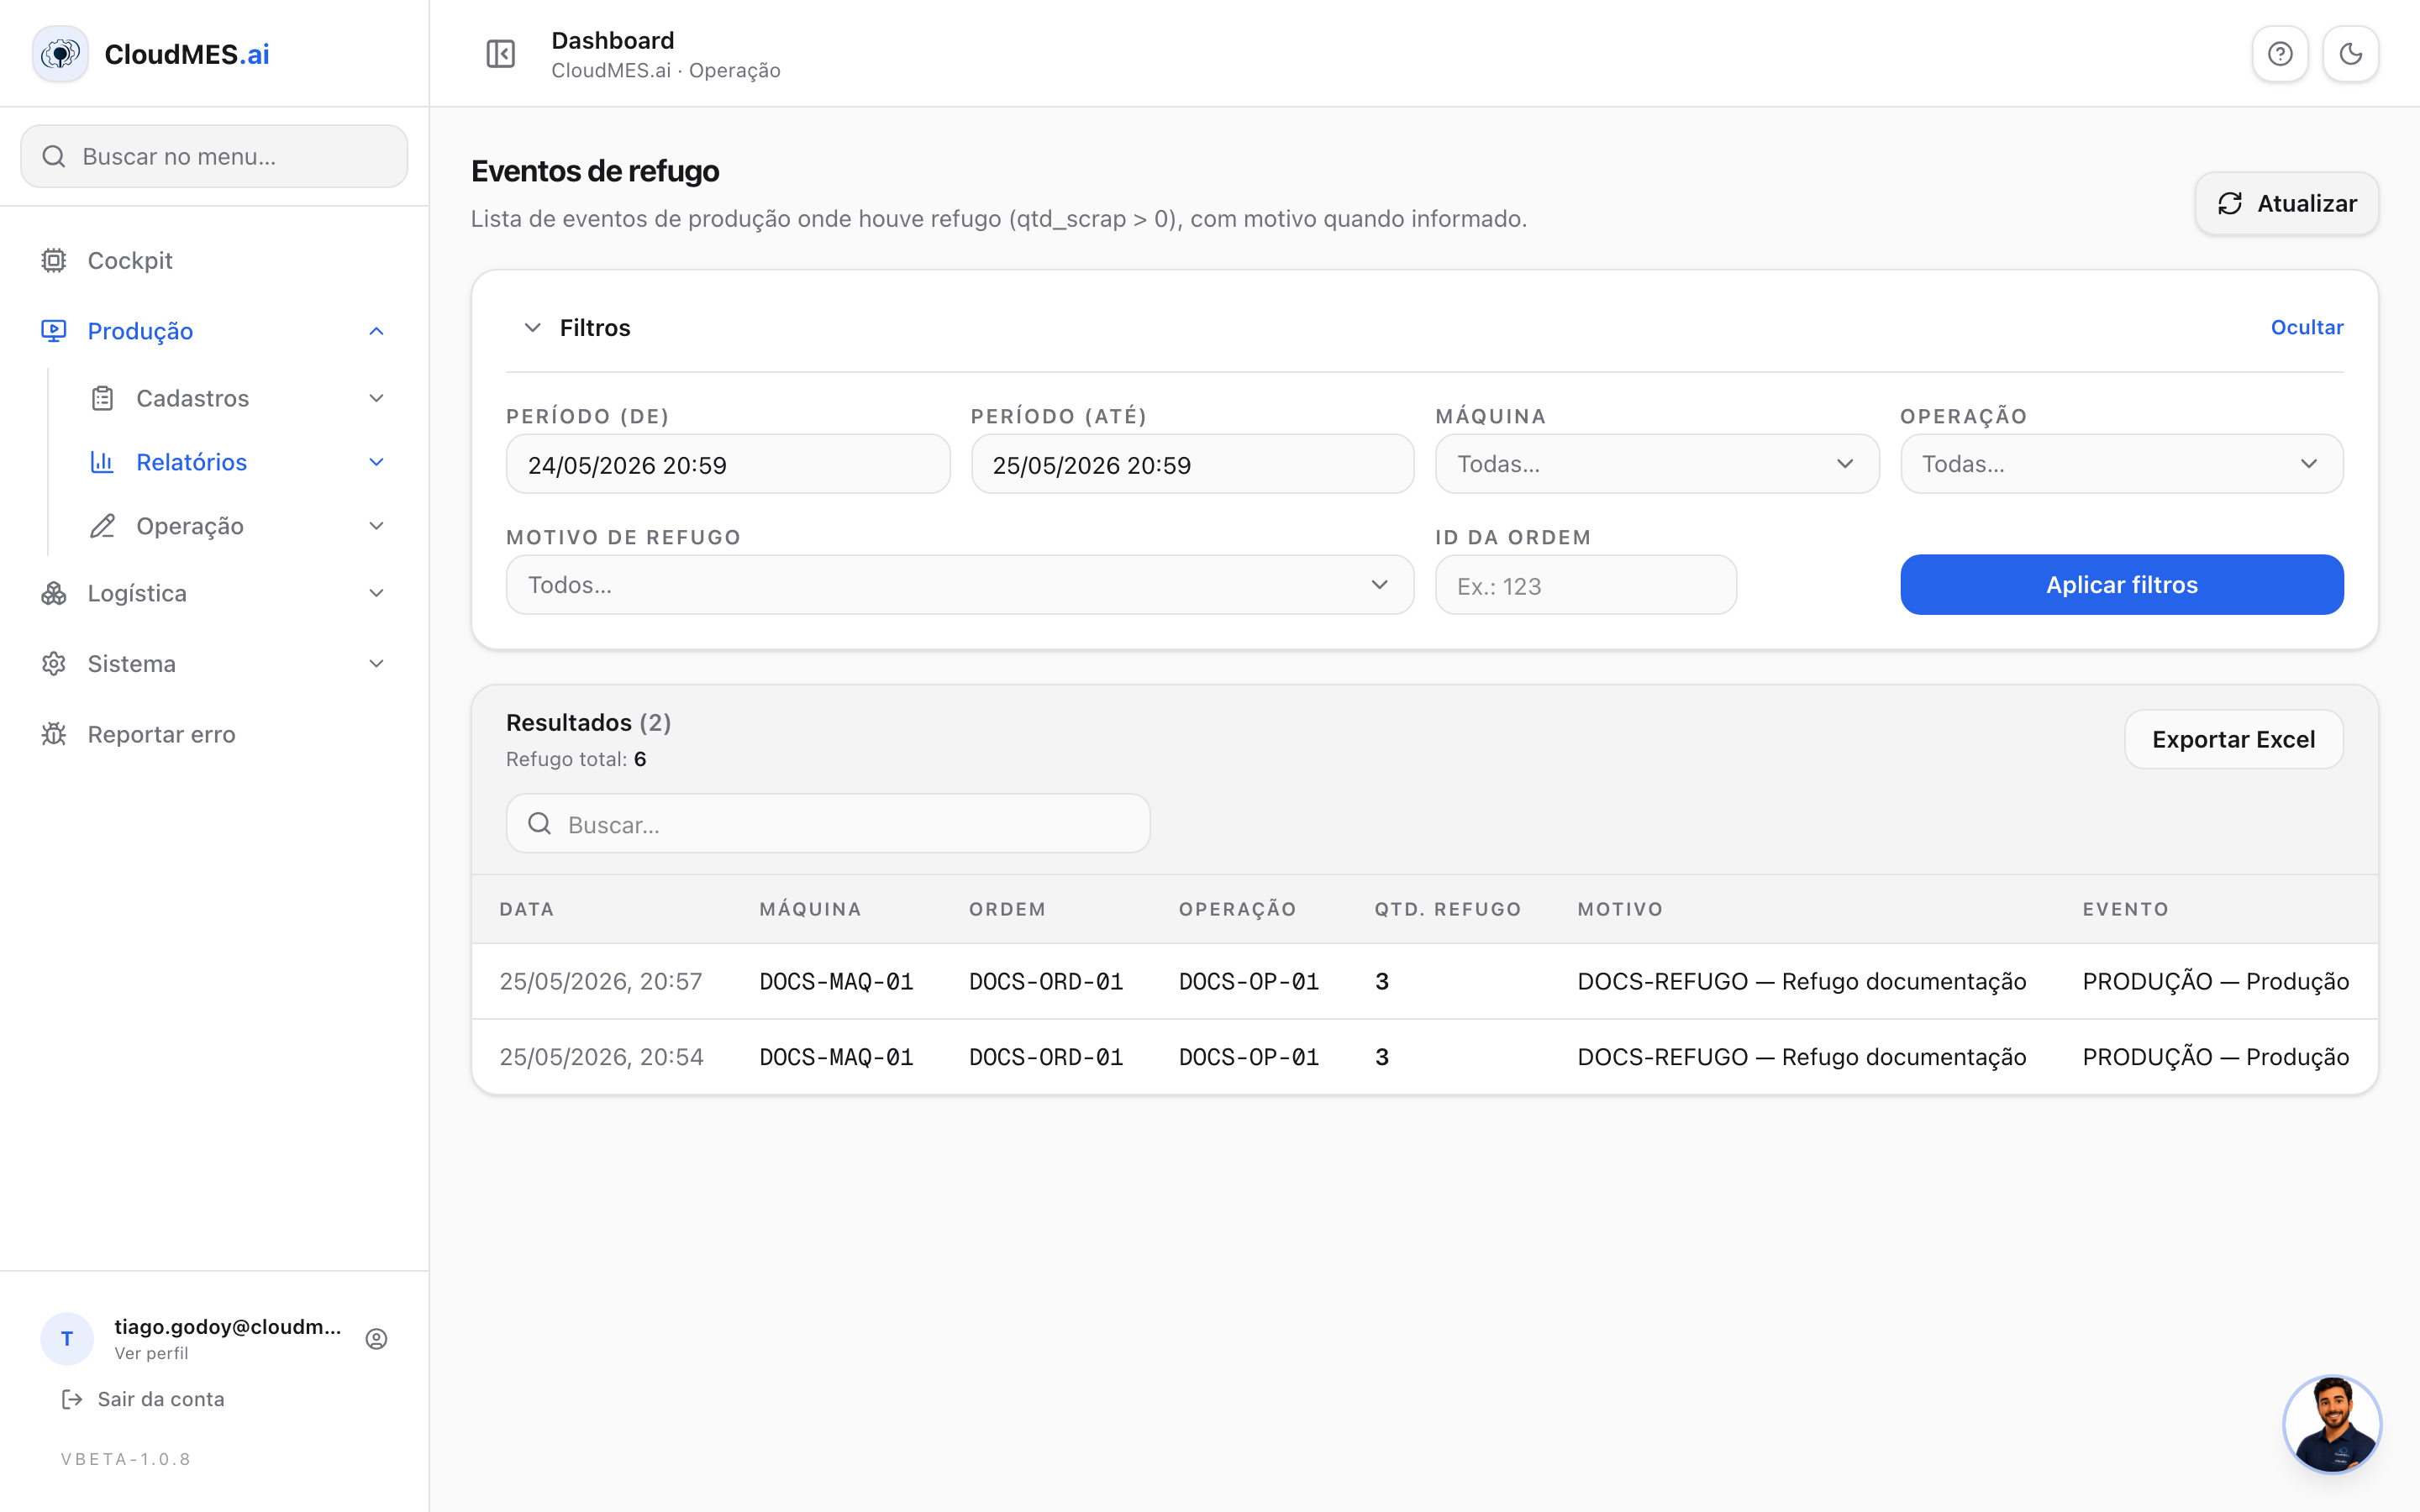This screenshot has height=1512, width=2420.
Task: Focus the results Buscar field
Action: tap(828, 824)
